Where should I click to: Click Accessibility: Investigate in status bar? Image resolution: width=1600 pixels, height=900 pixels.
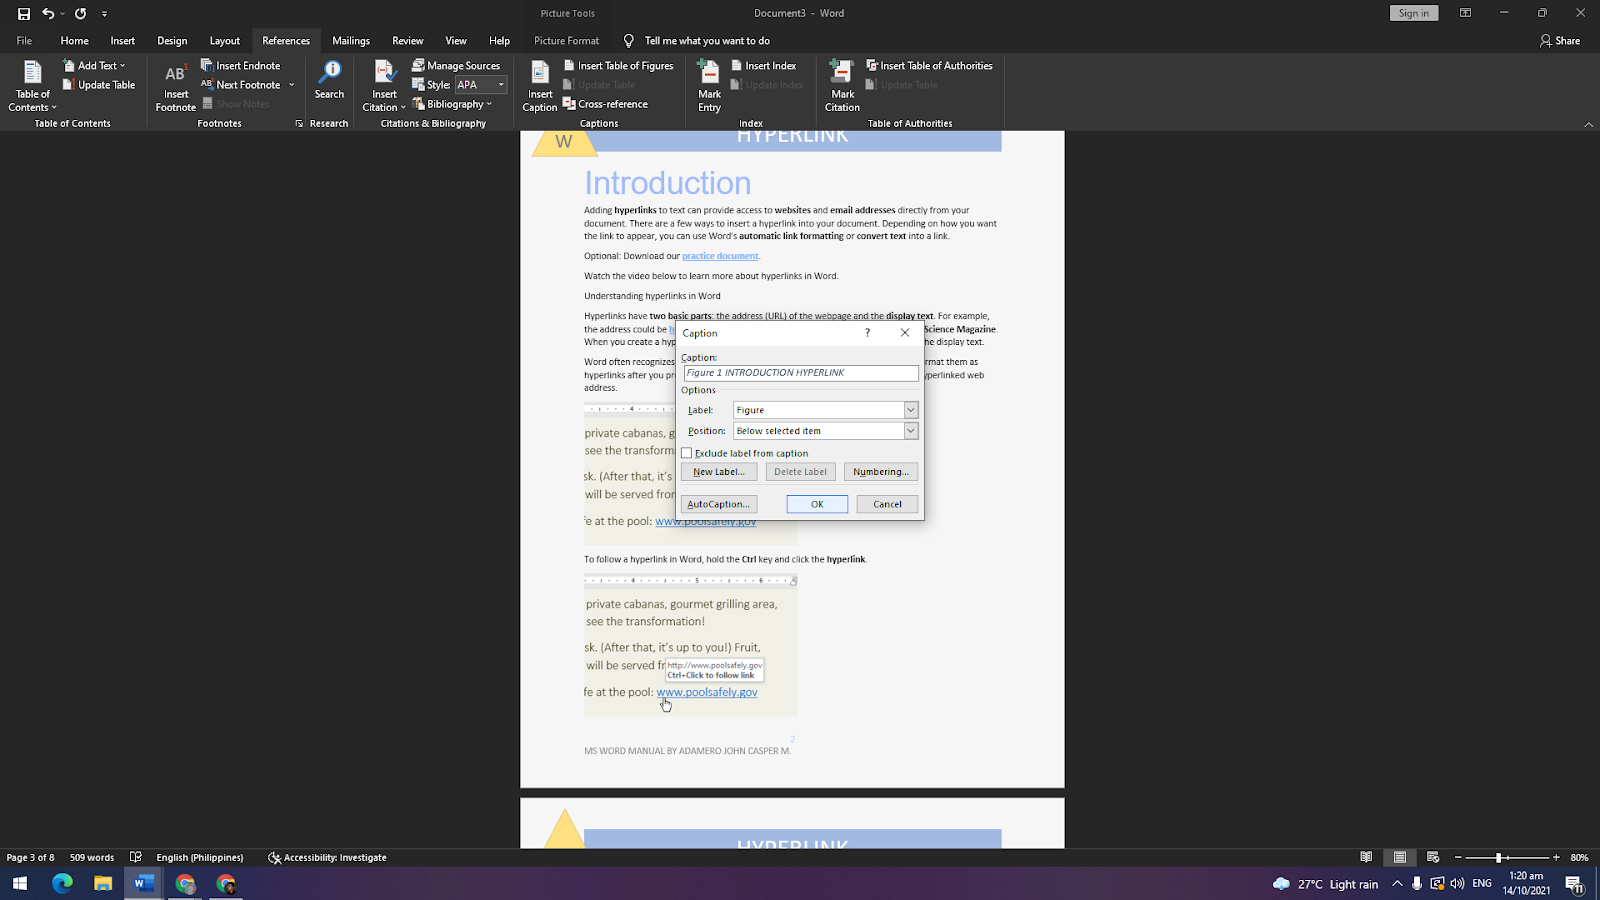tap(327, 857)
